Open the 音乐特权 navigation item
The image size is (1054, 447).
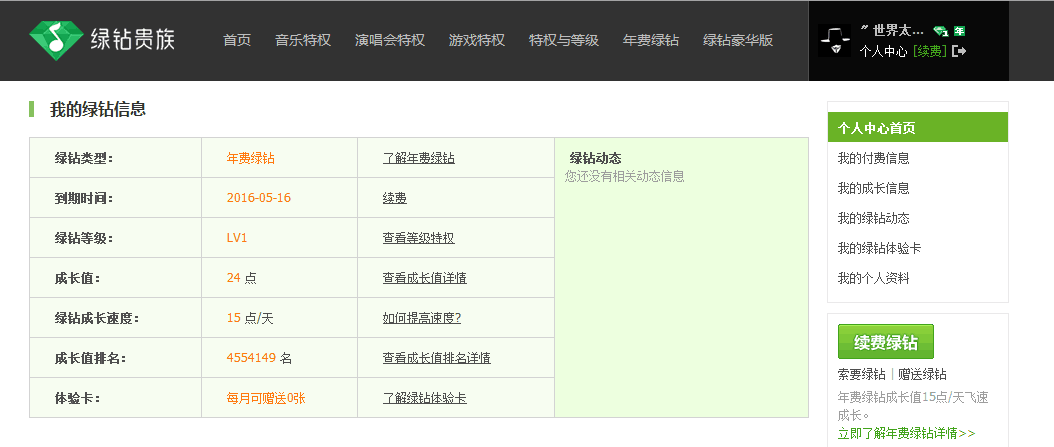coord(303,40)
